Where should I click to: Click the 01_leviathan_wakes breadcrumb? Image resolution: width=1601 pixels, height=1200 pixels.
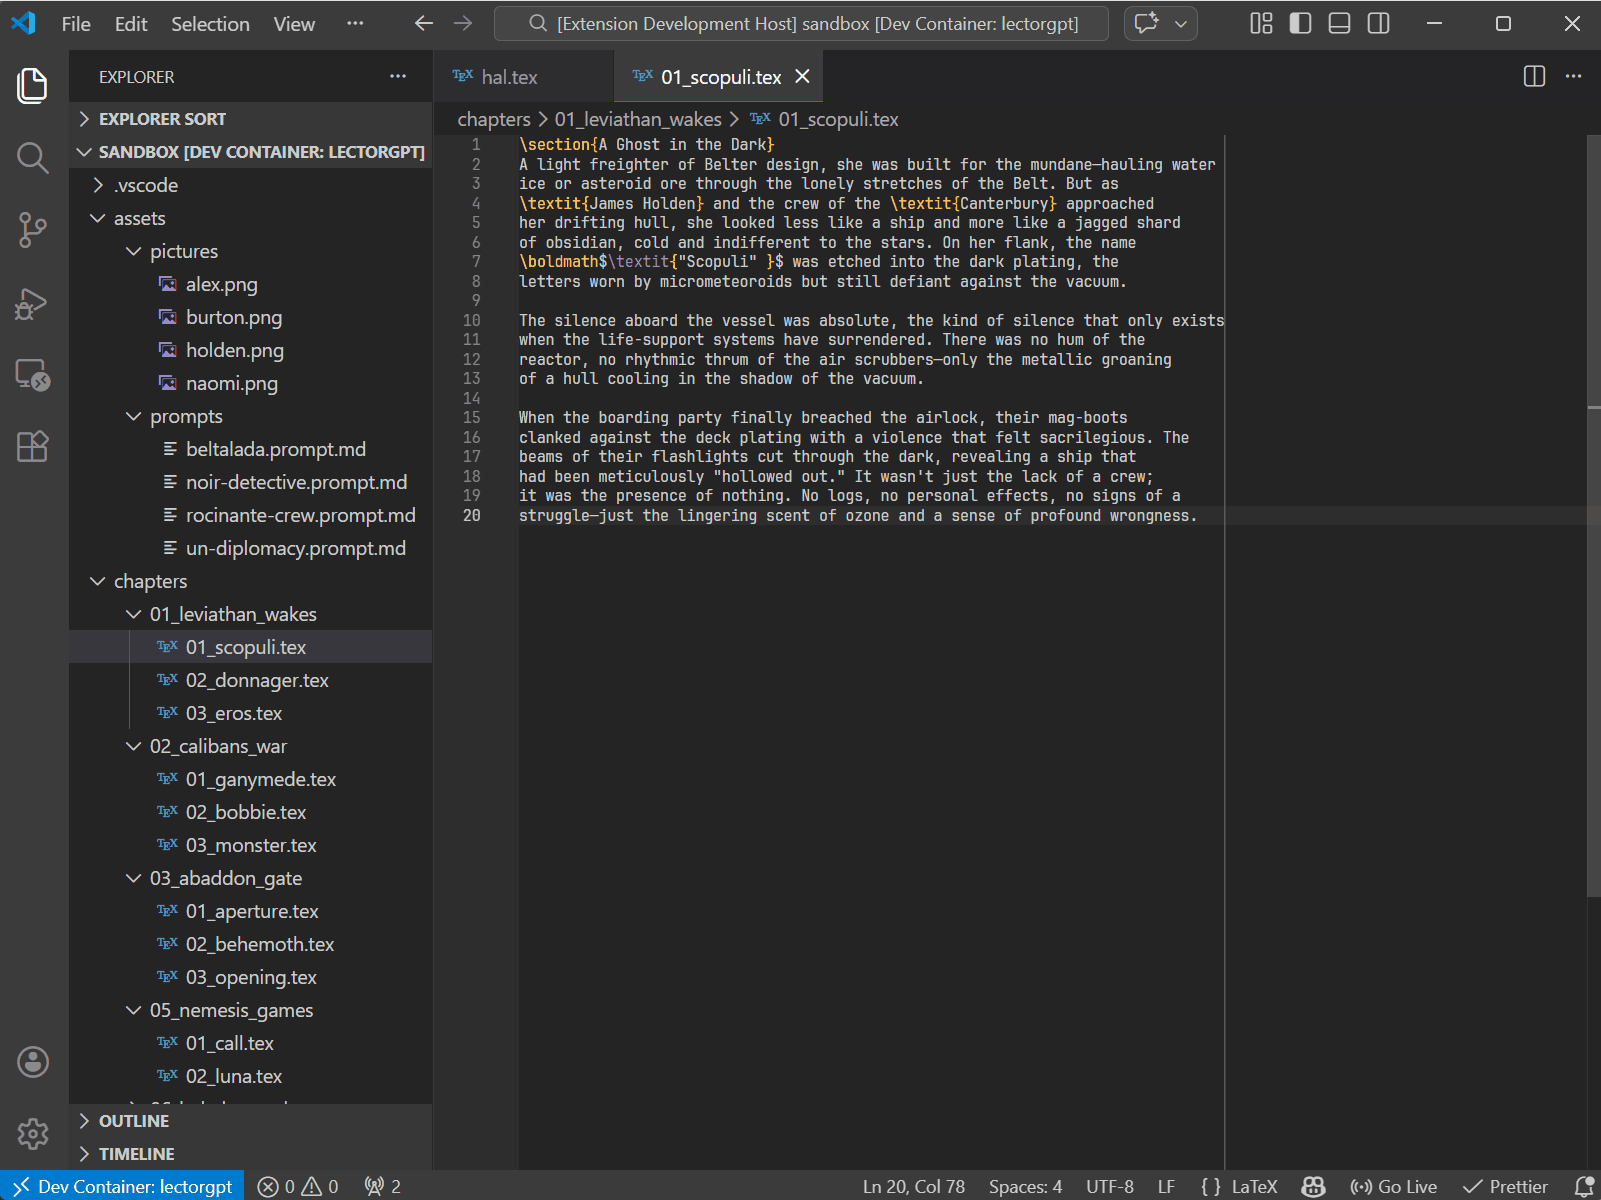638,119
